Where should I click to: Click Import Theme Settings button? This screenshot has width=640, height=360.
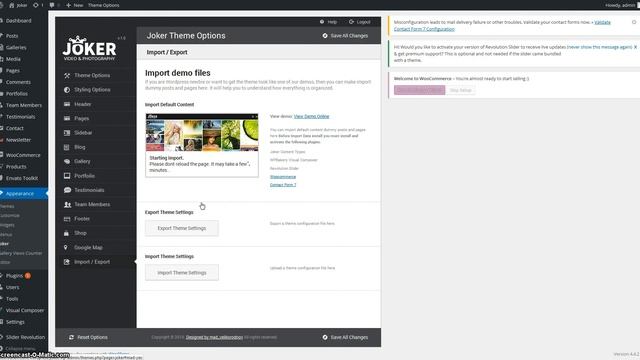point(182,273)
